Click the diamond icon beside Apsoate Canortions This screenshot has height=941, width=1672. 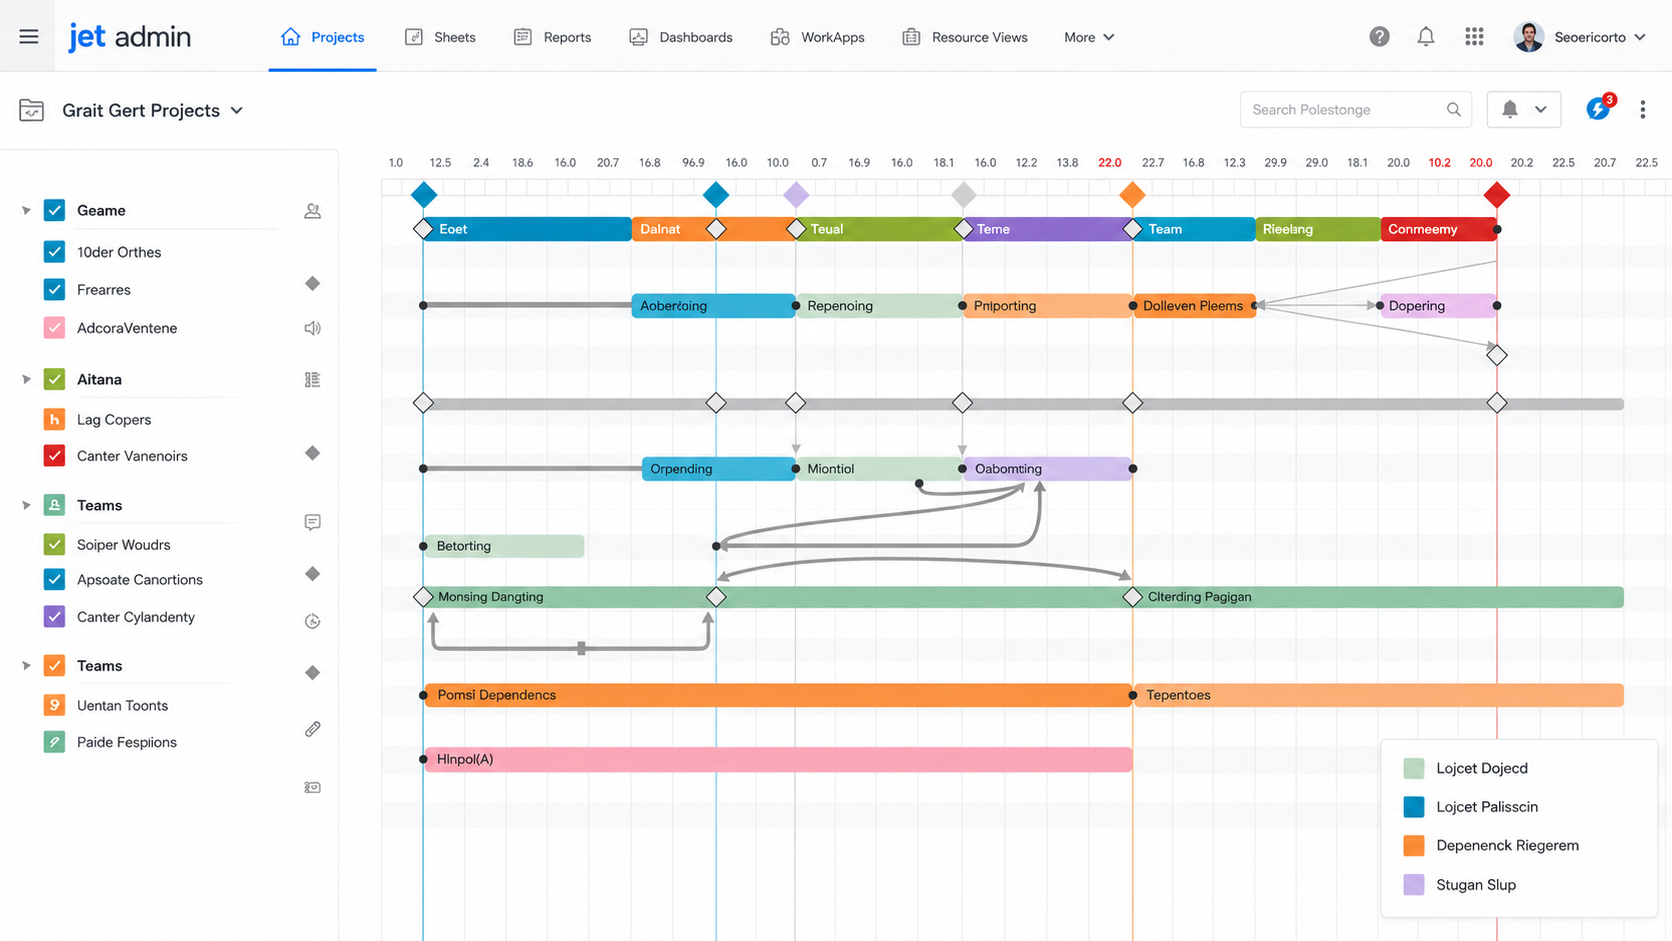312,574
